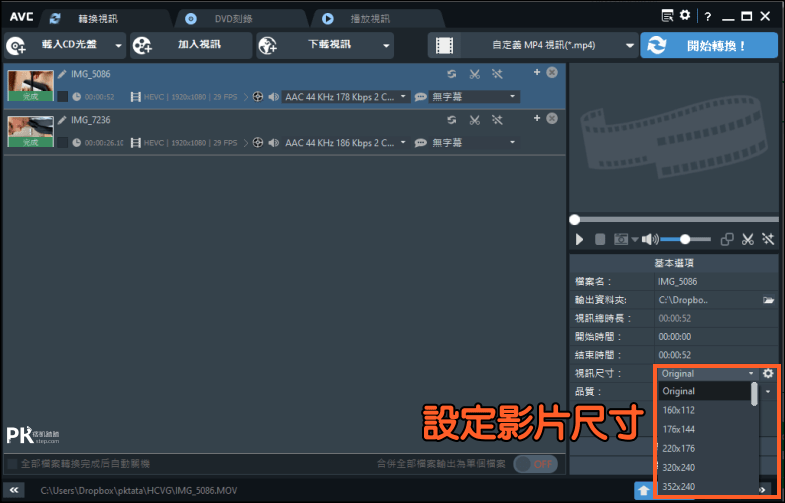Expand the snapshot dropdown arrow
785x503 pixels.
[634, 240]
